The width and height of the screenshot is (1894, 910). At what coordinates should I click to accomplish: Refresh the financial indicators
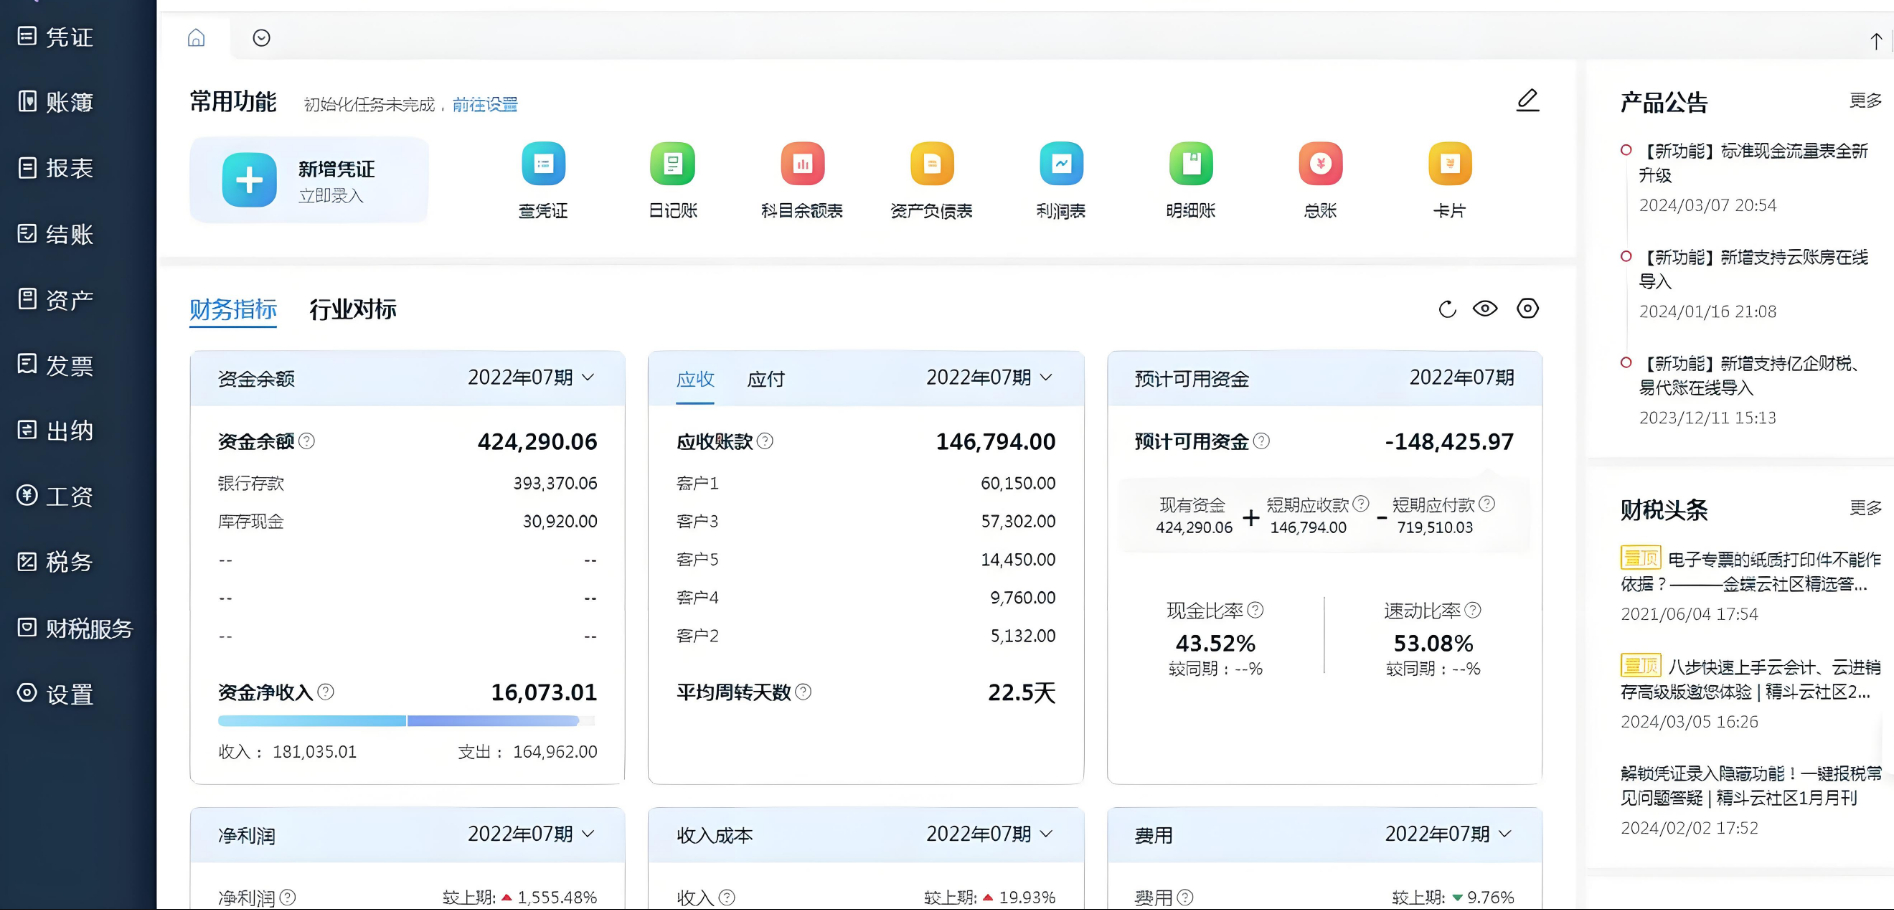pyautogui.click(x=1447, y=309)
